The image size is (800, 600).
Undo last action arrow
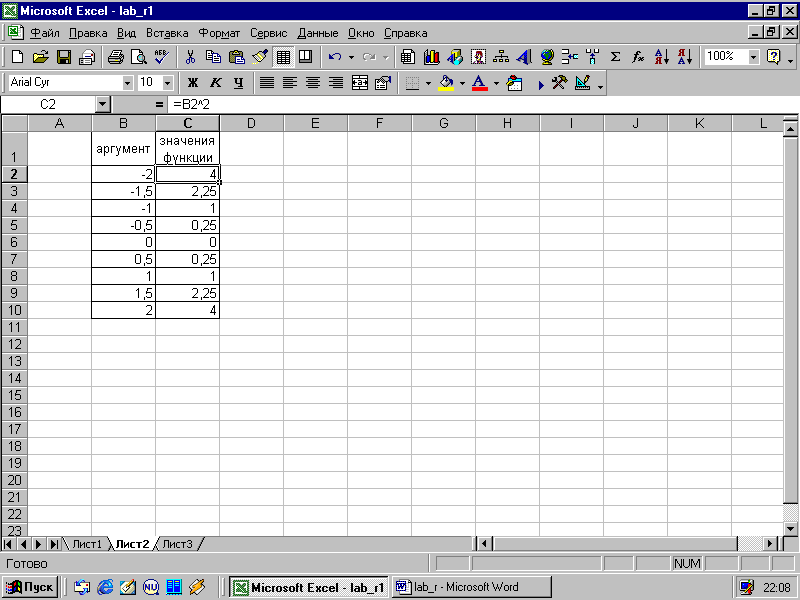(x=335, y=57)
